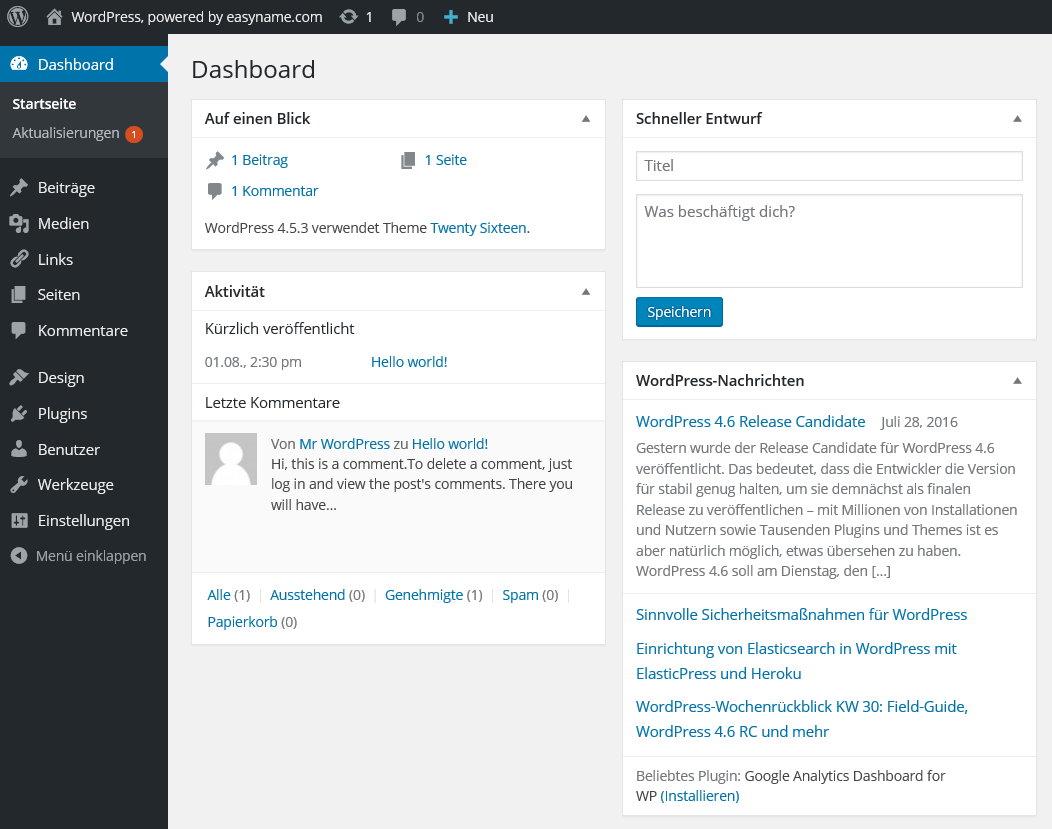
Task: Click the Plugins plug icon in sidebar
Action: point(19,413)
